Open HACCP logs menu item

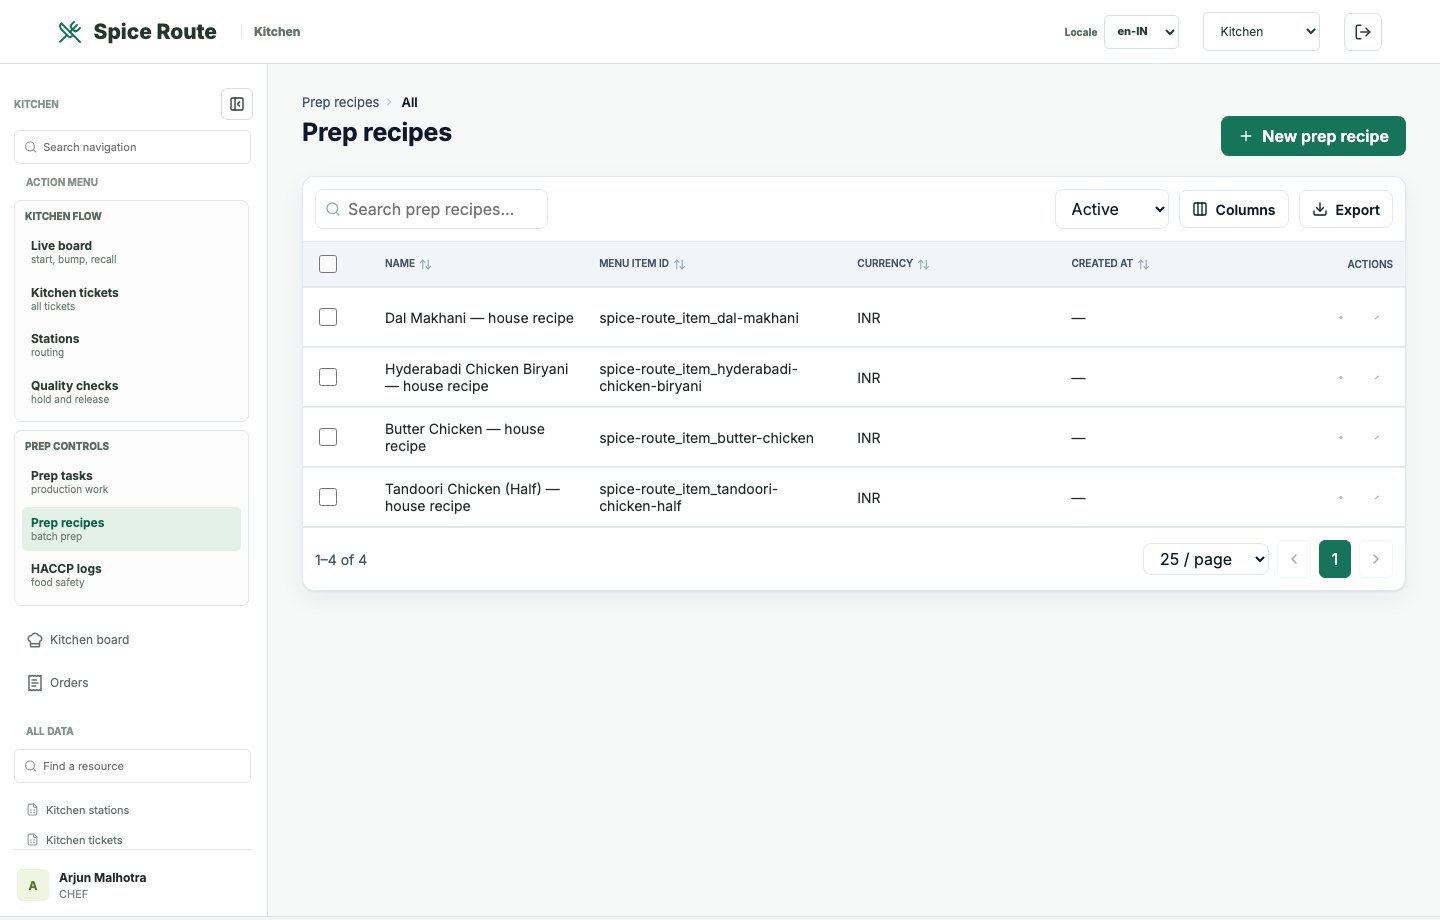[131, 575]
